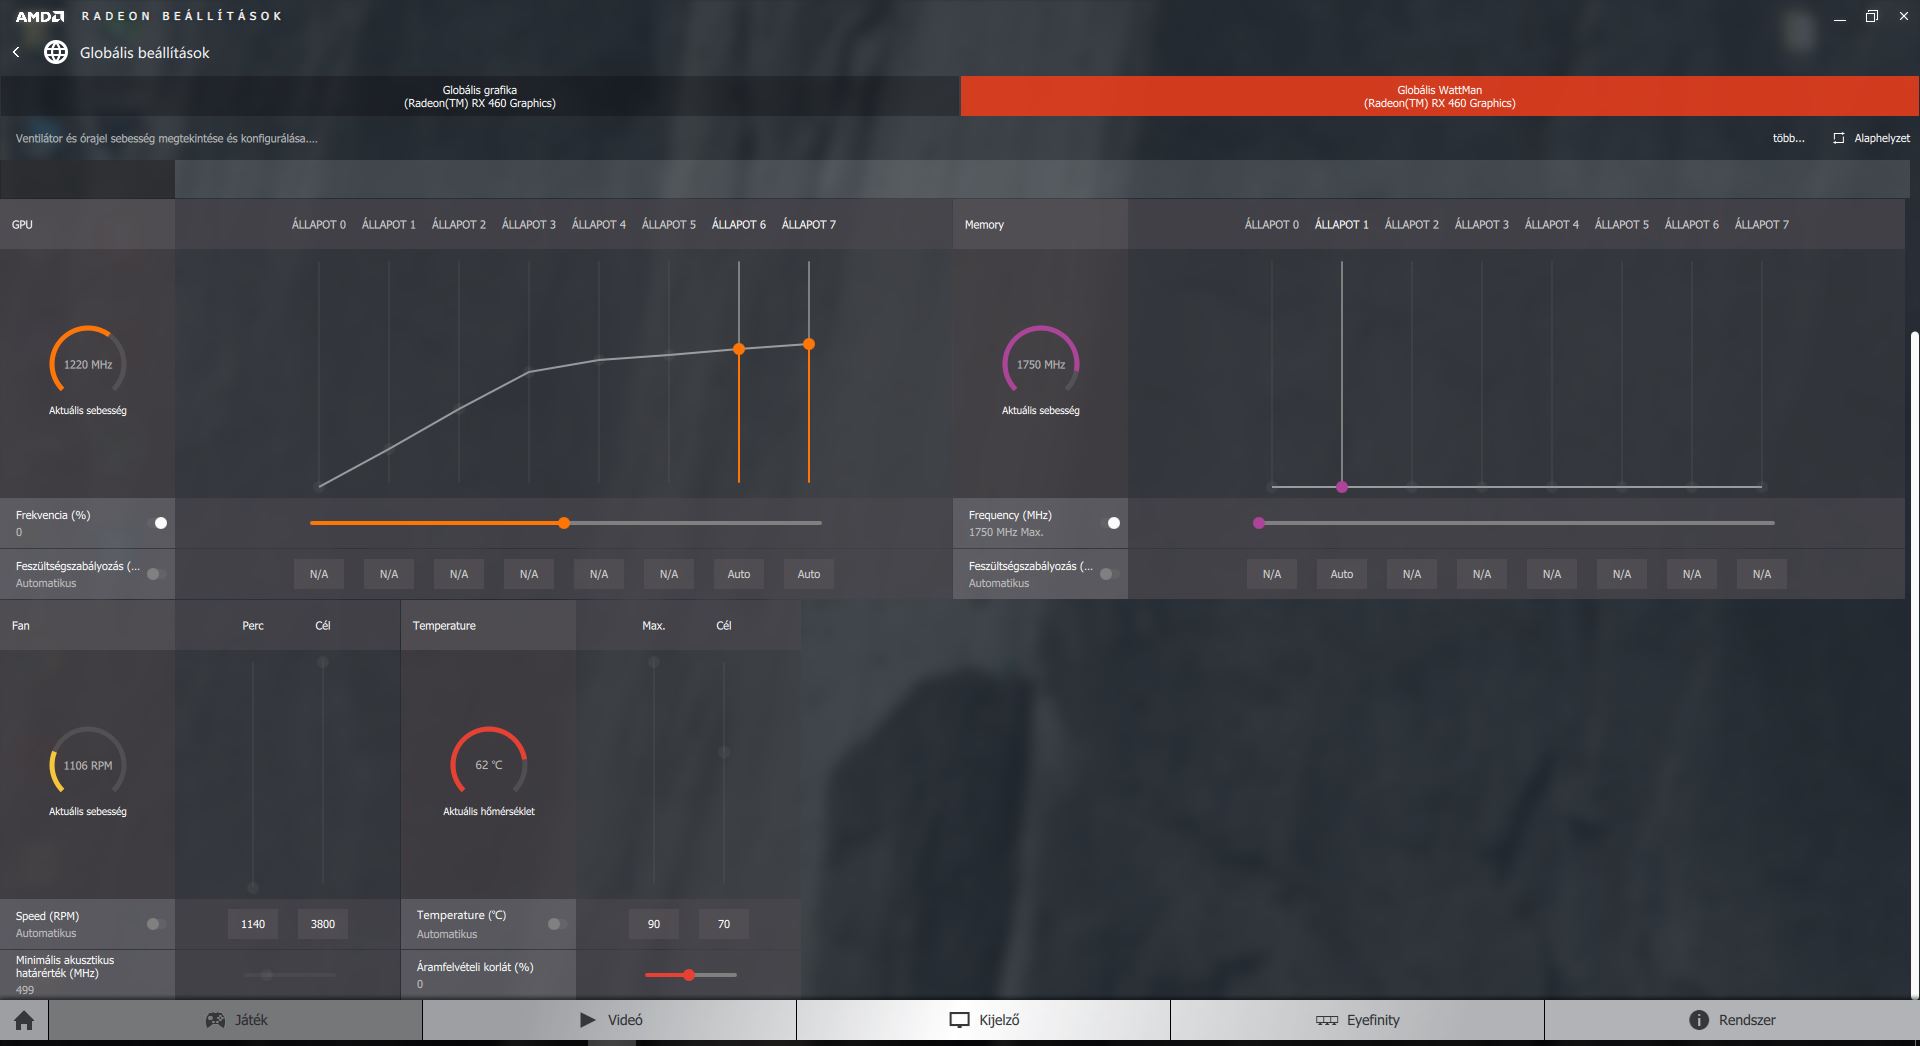Click the temperature Cél value 70
Screen dimensions: 1920x1046
point(724,924)
